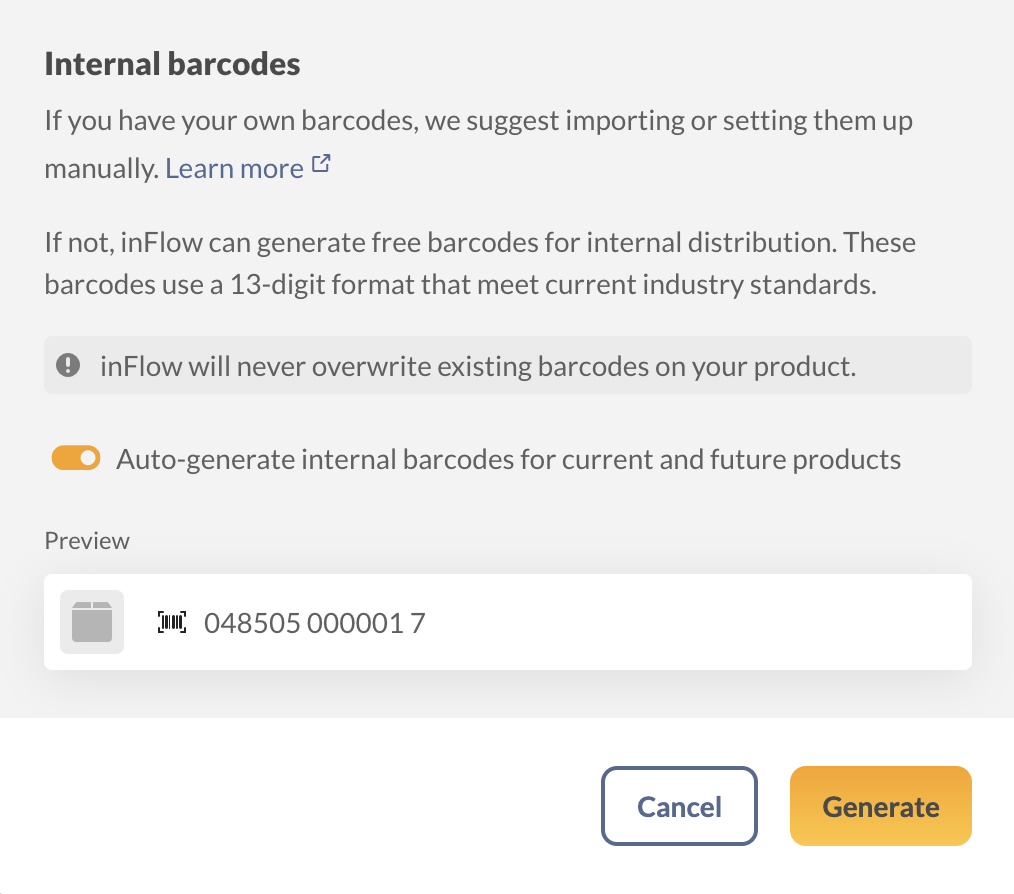
Task: Click the barcode scan icon in the preview
Action: [x=173, y=623]
